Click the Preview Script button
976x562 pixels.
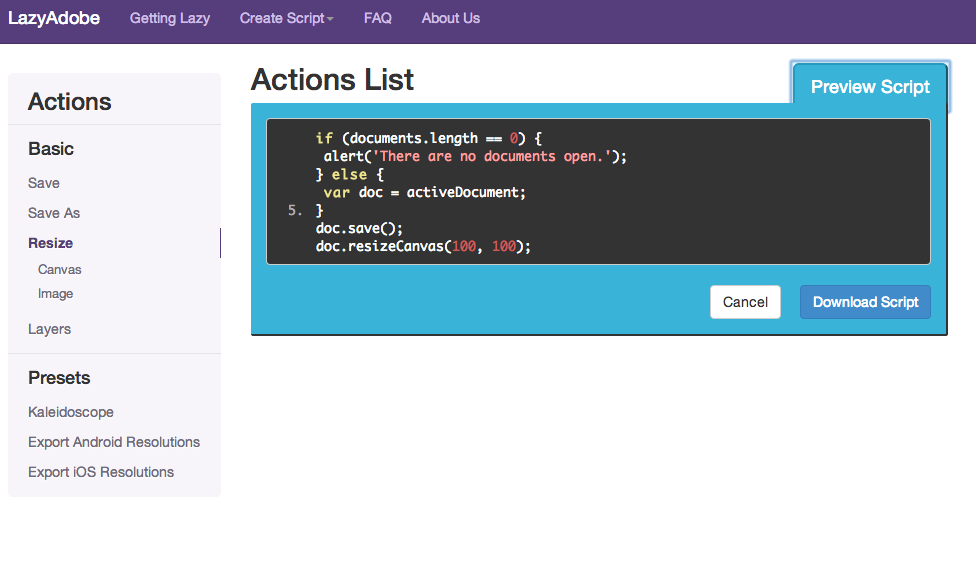(x=870, y=87)
